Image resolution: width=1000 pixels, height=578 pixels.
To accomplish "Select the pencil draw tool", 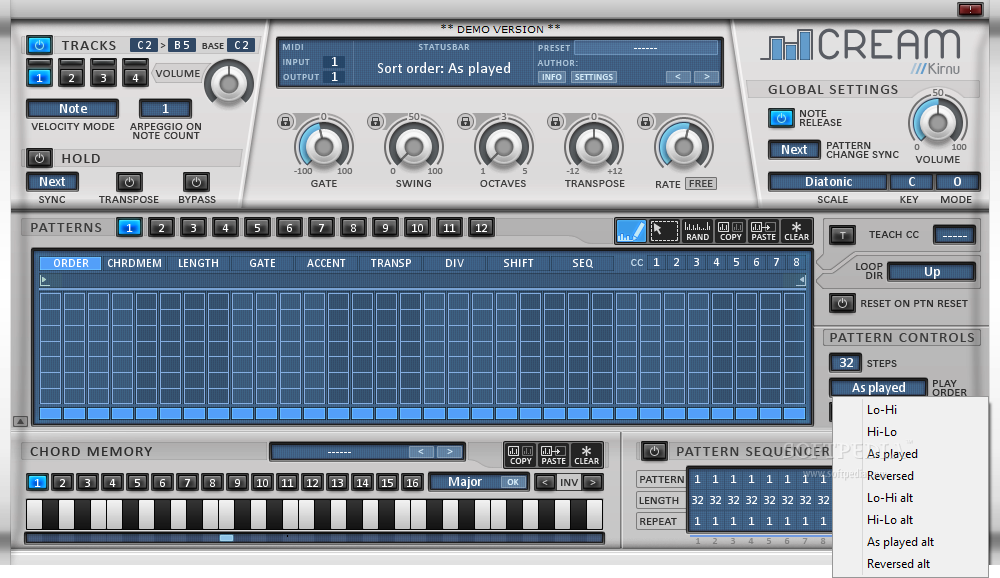I will point(631,231).
